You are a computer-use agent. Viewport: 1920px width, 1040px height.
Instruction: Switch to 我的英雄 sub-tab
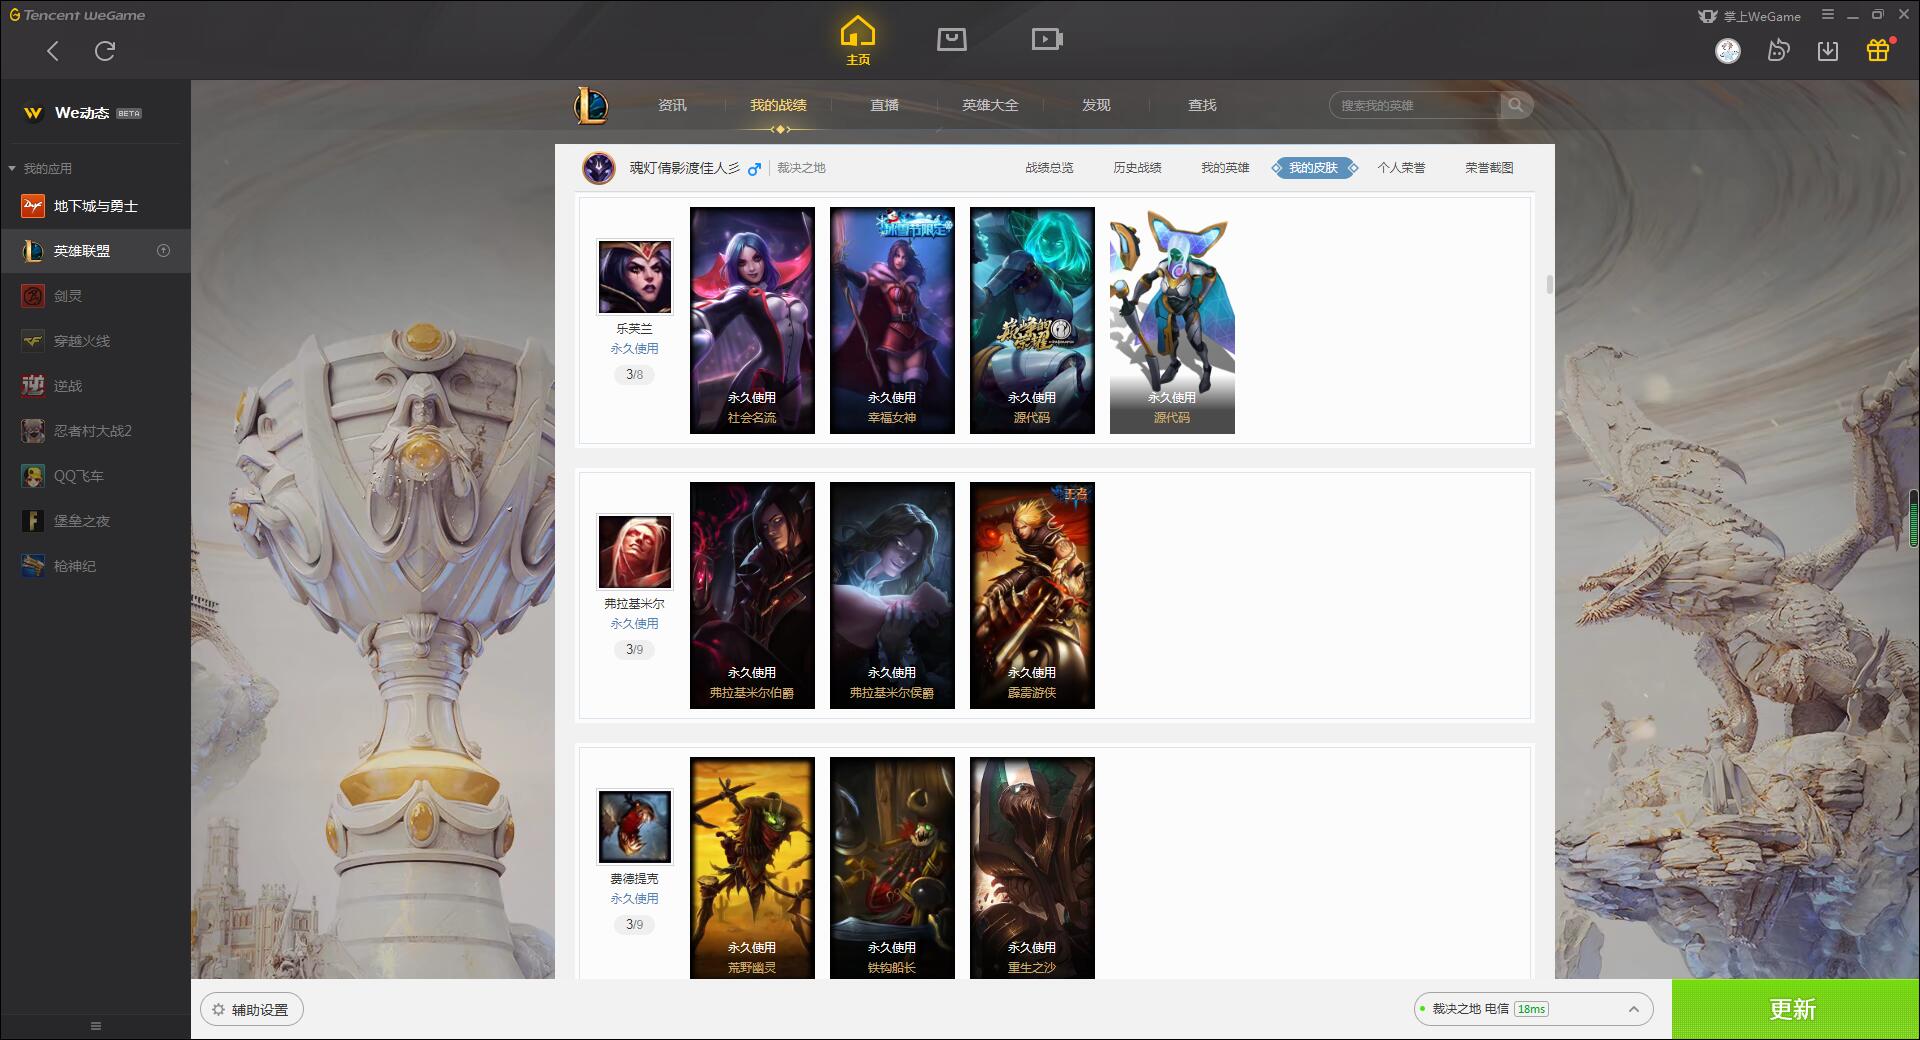(x=1225, y=168)
